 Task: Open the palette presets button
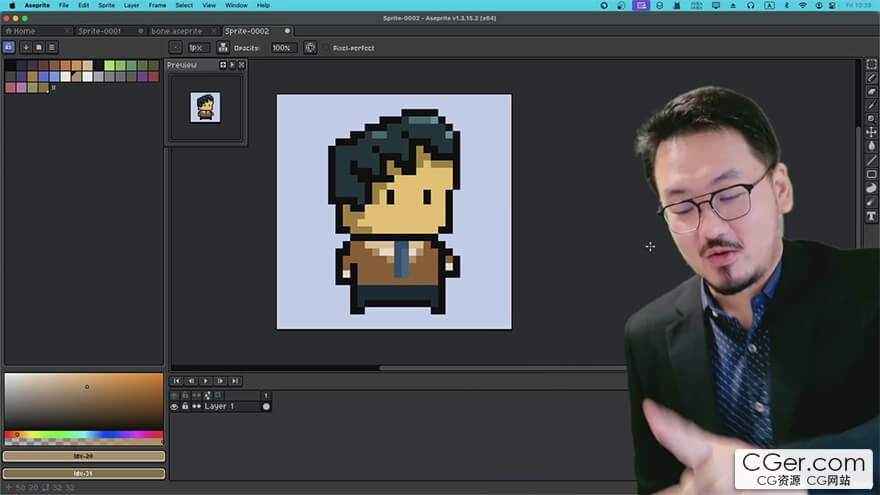pos(38,47)
